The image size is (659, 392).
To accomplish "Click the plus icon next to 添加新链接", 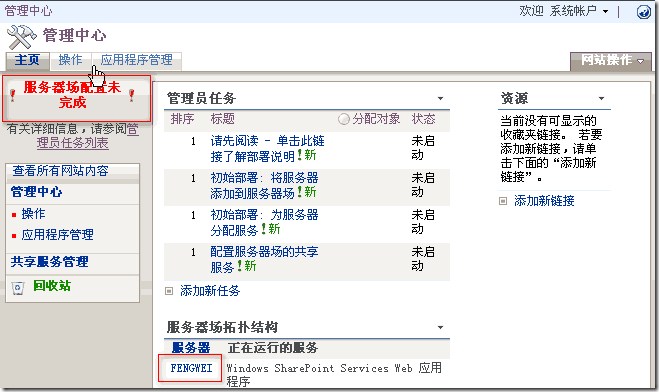I will [503, 201].
